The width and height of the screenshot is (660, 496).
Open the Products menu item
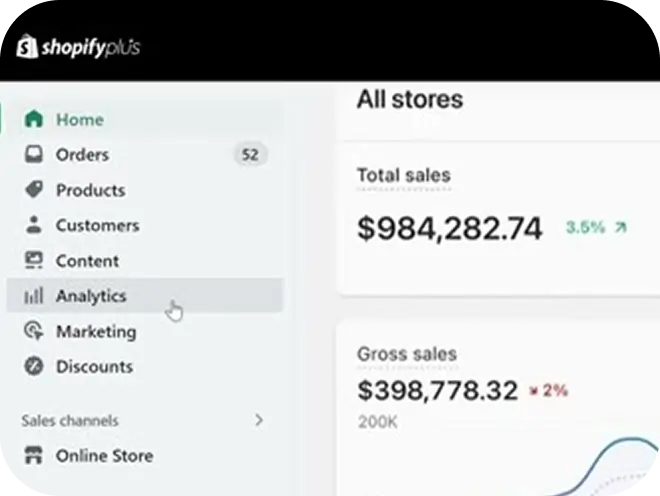point(90,190)
